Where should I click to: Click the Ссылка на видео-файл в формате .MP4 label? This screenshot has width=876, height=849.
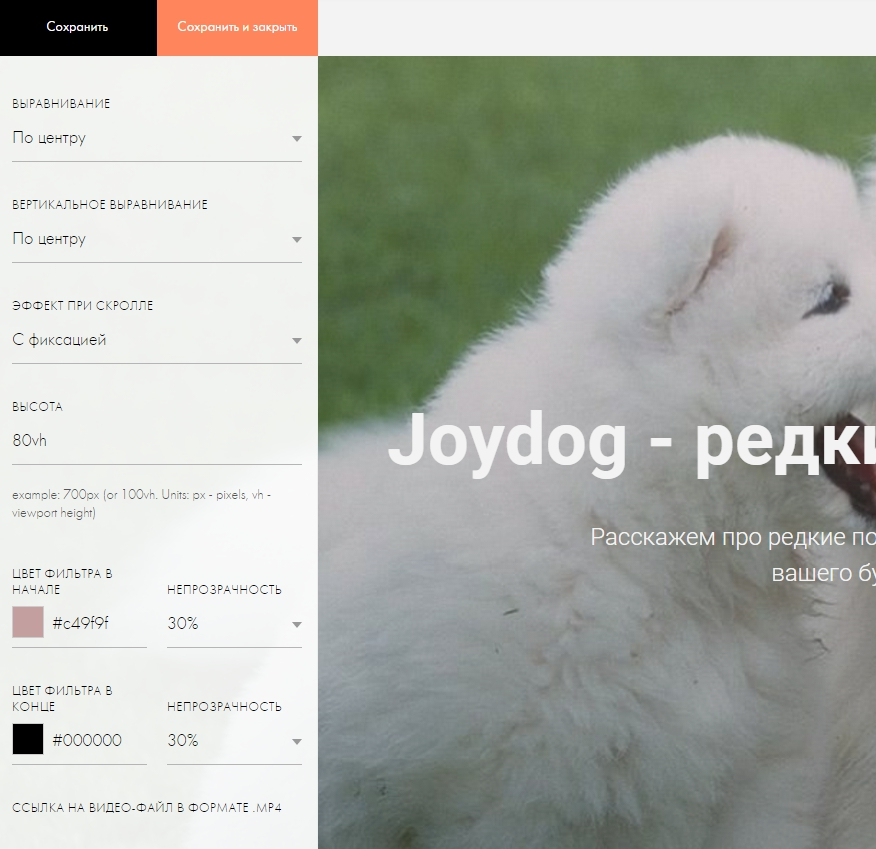[x=147, y=808]
